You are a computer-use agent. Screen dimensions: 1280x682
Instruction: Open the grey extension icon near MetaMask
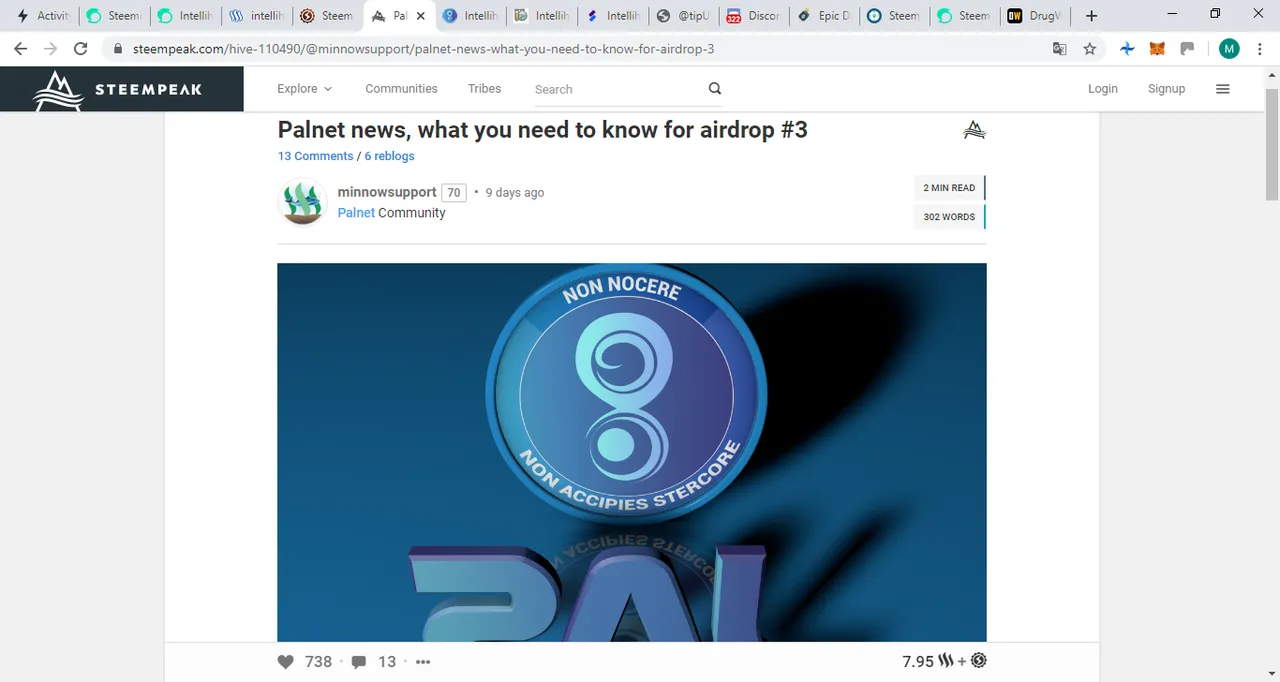pos(1187,48)
